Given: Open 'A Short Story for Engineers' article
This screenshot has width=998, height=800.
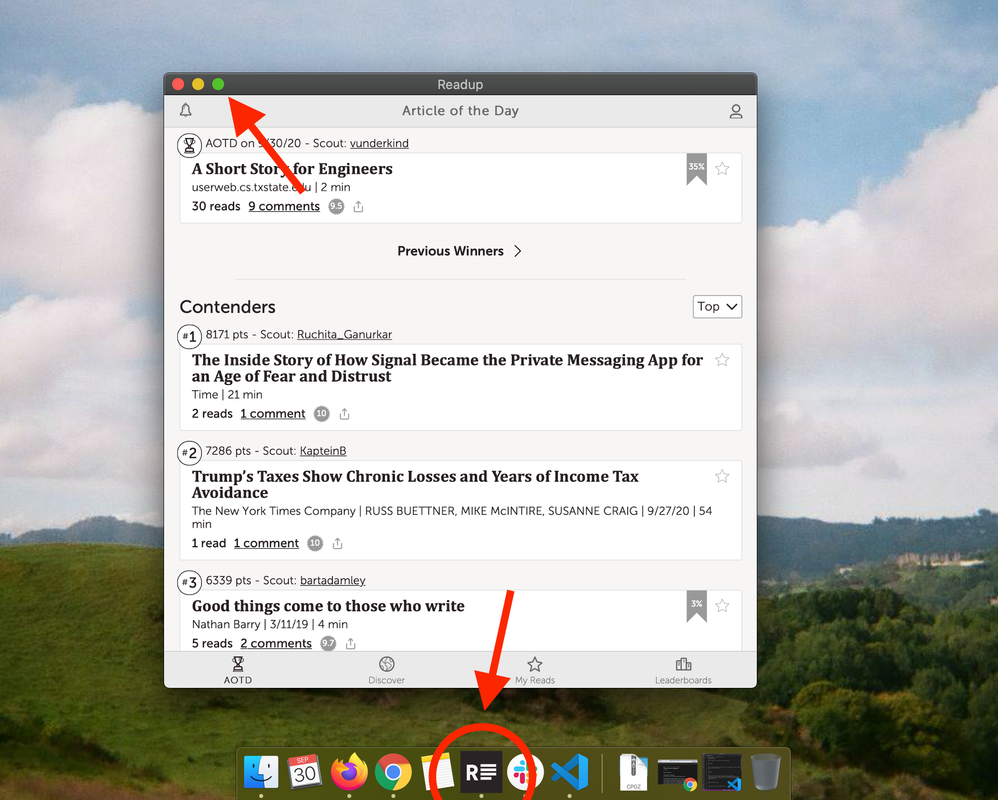Looking at the screenshot, I should [292, 169].
